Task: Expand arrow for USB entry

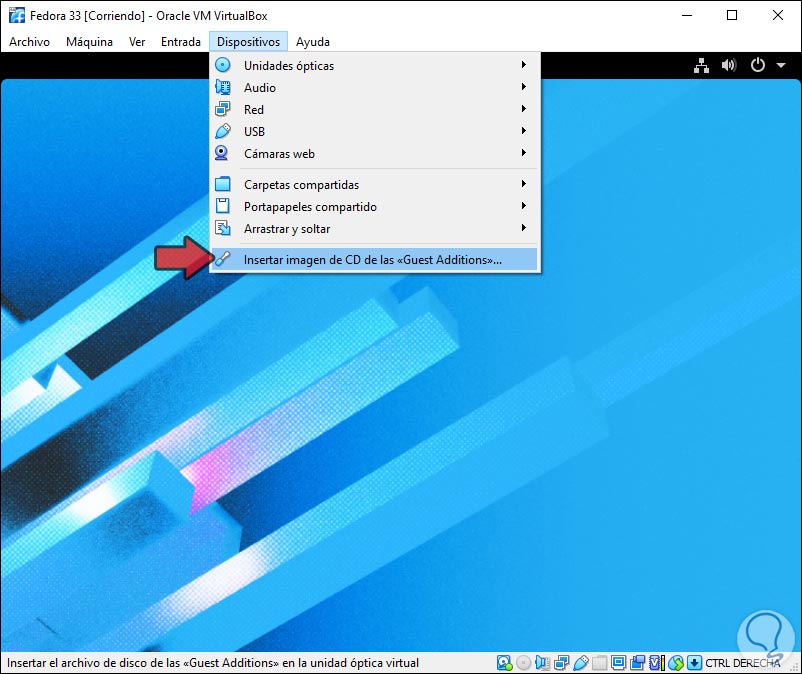Action: tap(524, 130)
